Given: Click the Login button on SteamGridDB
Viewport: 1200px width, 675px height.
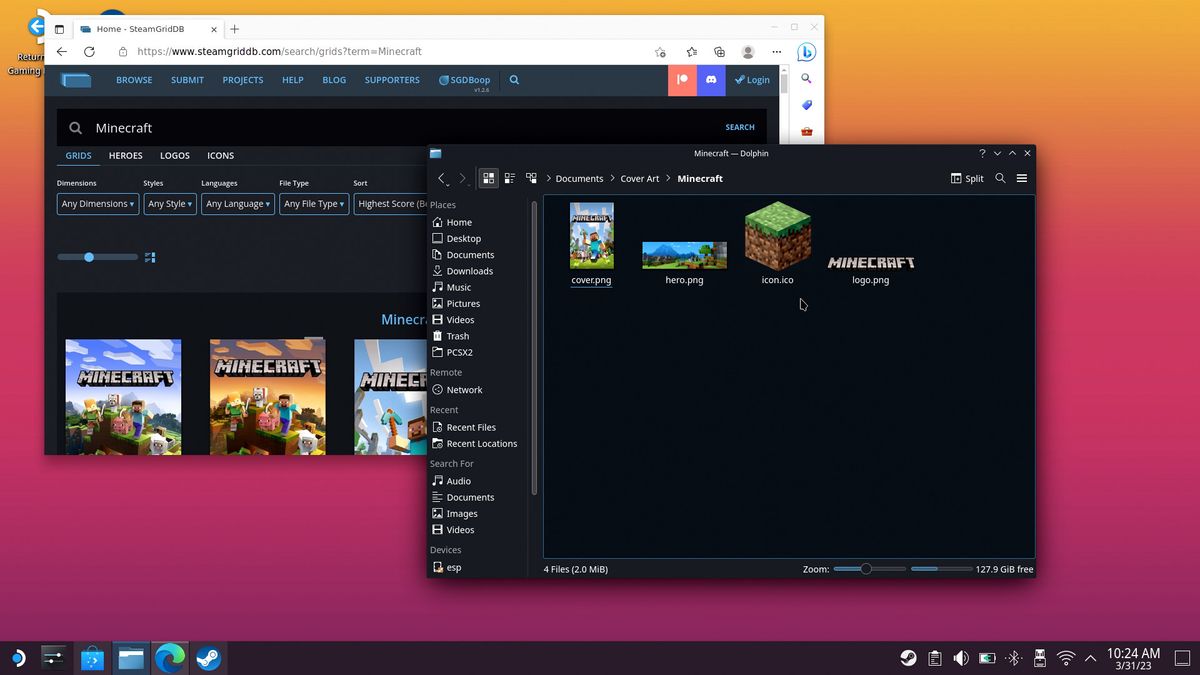Looking at the screenshot, I should [x=751, y=79].
